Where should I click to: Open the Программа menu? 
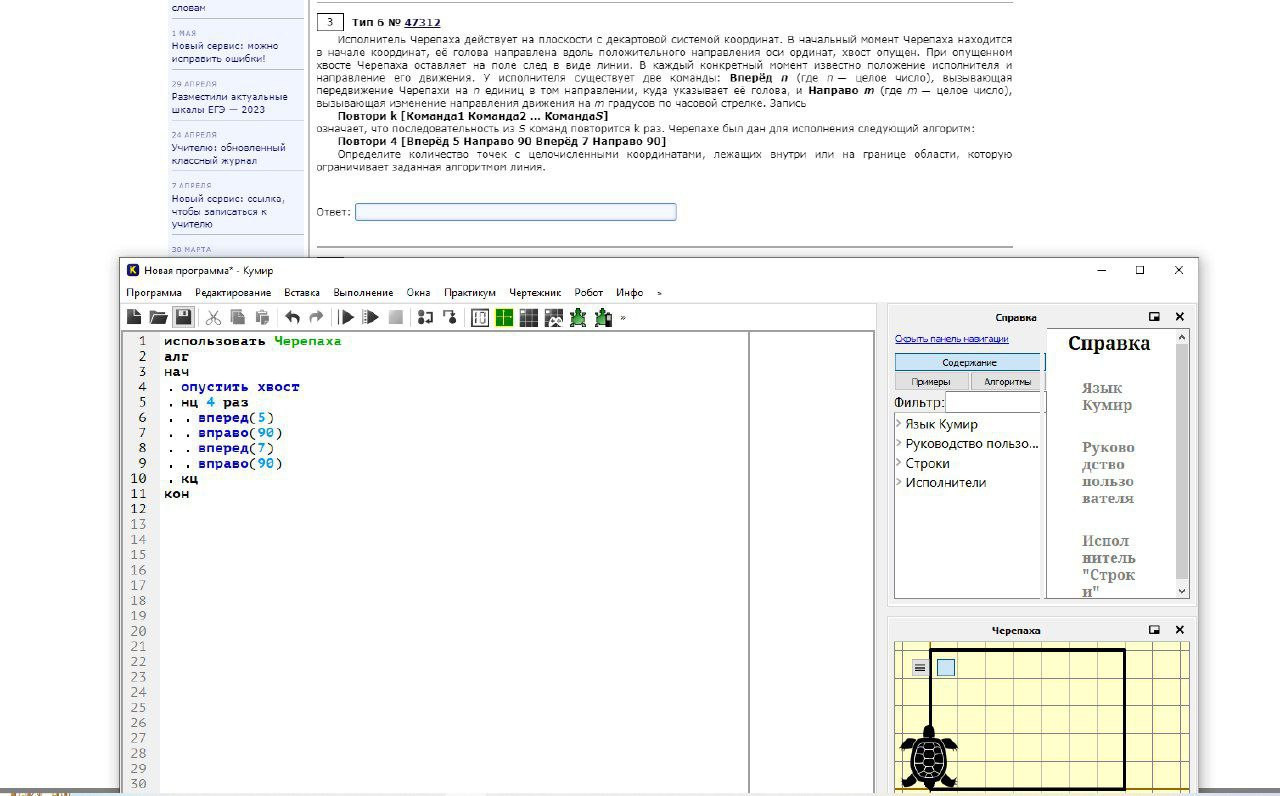pos(154,293)
